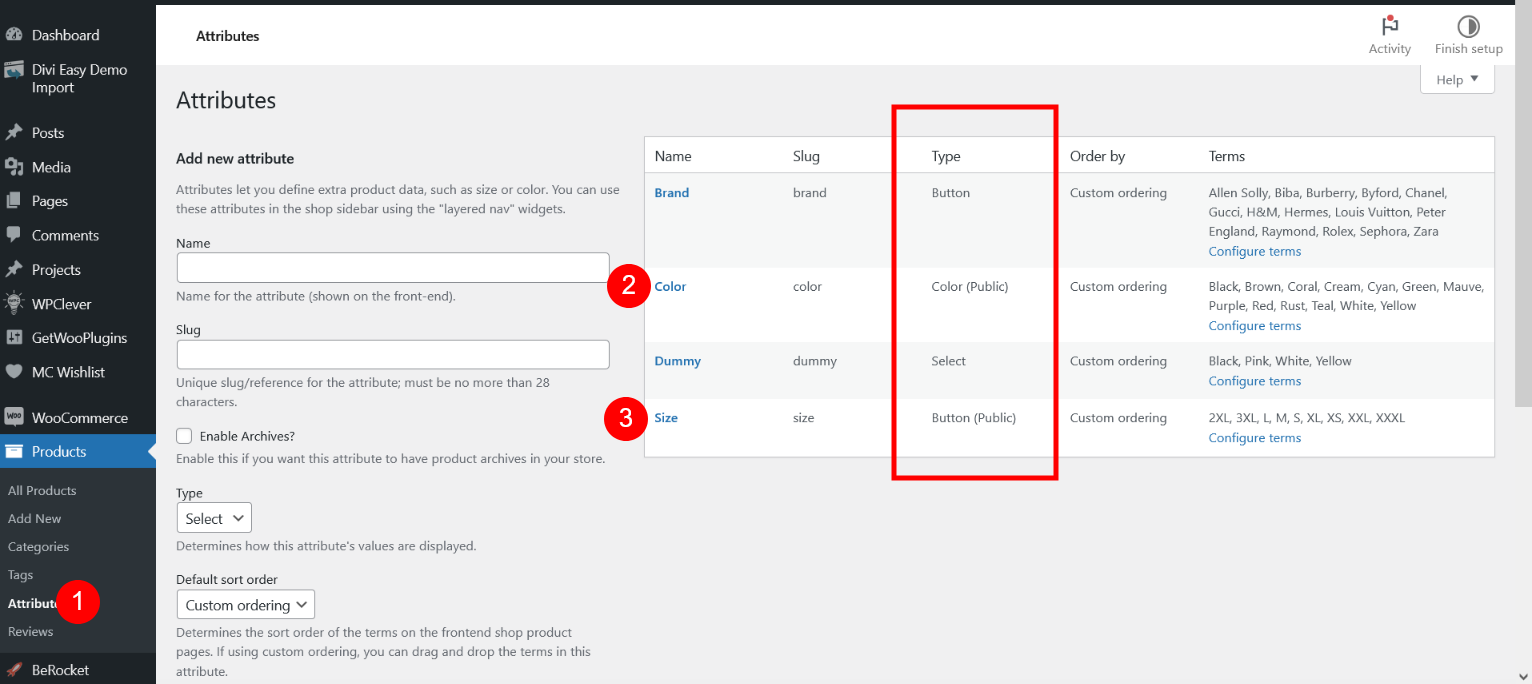The image size is (1532, 684).
Task: Click the Type column header
Action: (946, 156)
